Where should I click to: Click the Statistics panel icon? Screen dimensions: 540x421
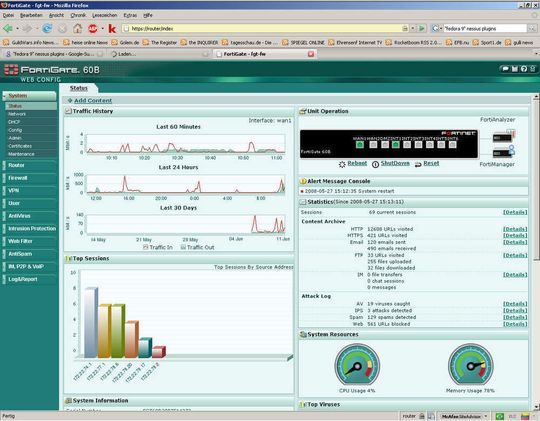(x=303, y=202)
